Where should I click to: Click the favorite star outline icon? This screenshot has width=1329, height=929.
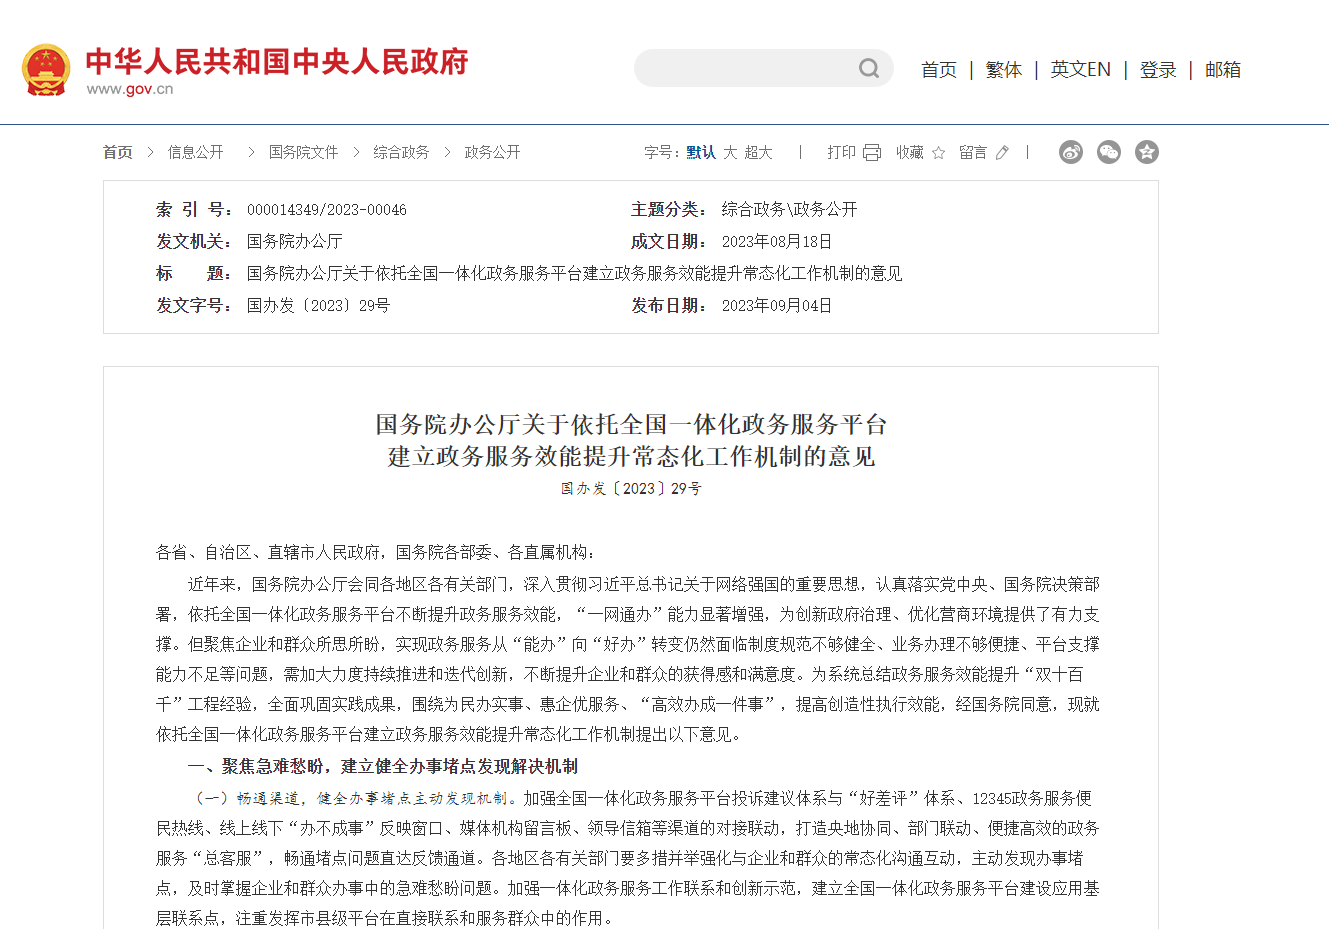click(938, 152)
